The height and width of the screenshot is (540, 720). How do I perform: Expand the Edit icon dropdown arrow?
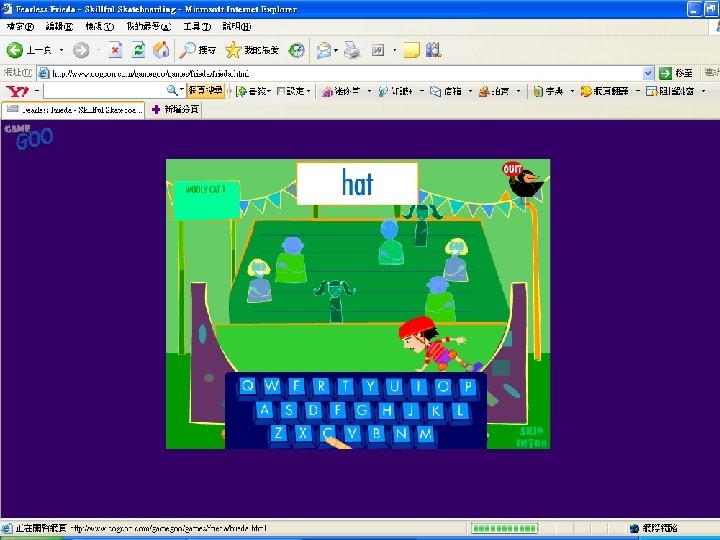[x=394, y=50]
